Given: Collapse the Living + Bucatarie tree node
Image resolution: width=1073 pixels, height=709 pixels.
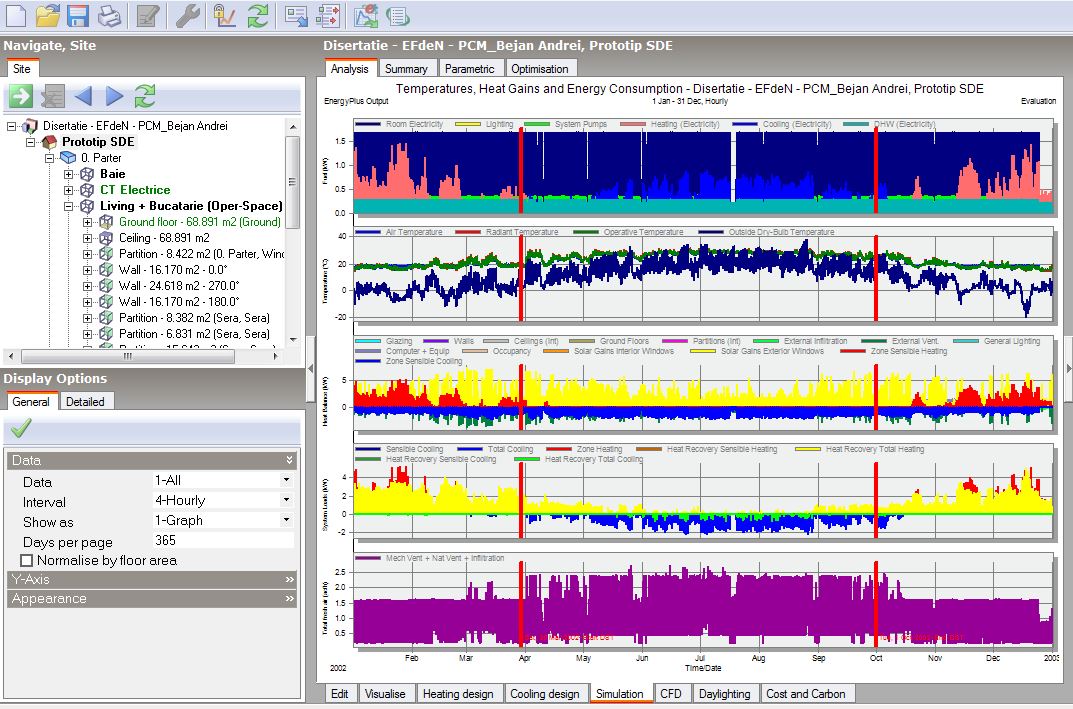Looking at the screenshot, I should [x=68, y=206].
